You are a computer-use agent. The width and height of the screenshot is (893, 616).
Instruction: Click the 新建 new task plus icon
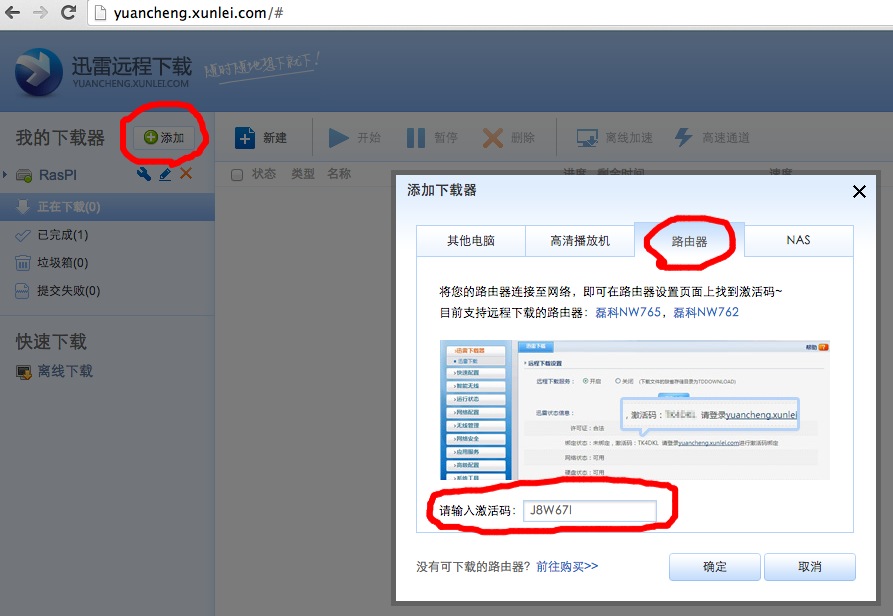pos(245,138)
